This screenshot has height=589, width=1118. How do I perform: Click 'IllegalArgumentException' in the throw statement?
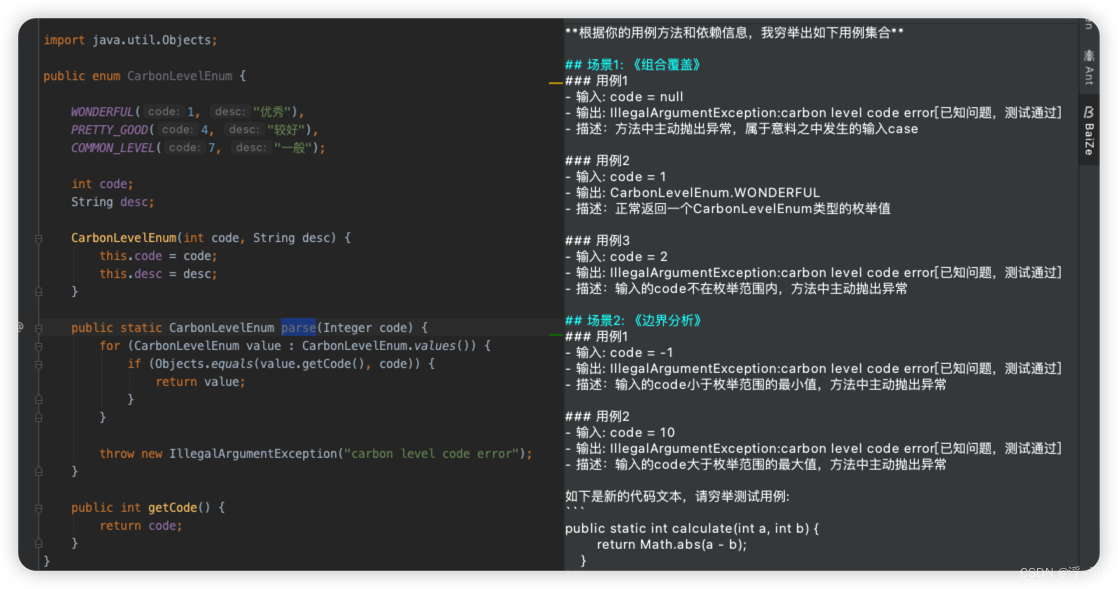click(x=252, y=454)
